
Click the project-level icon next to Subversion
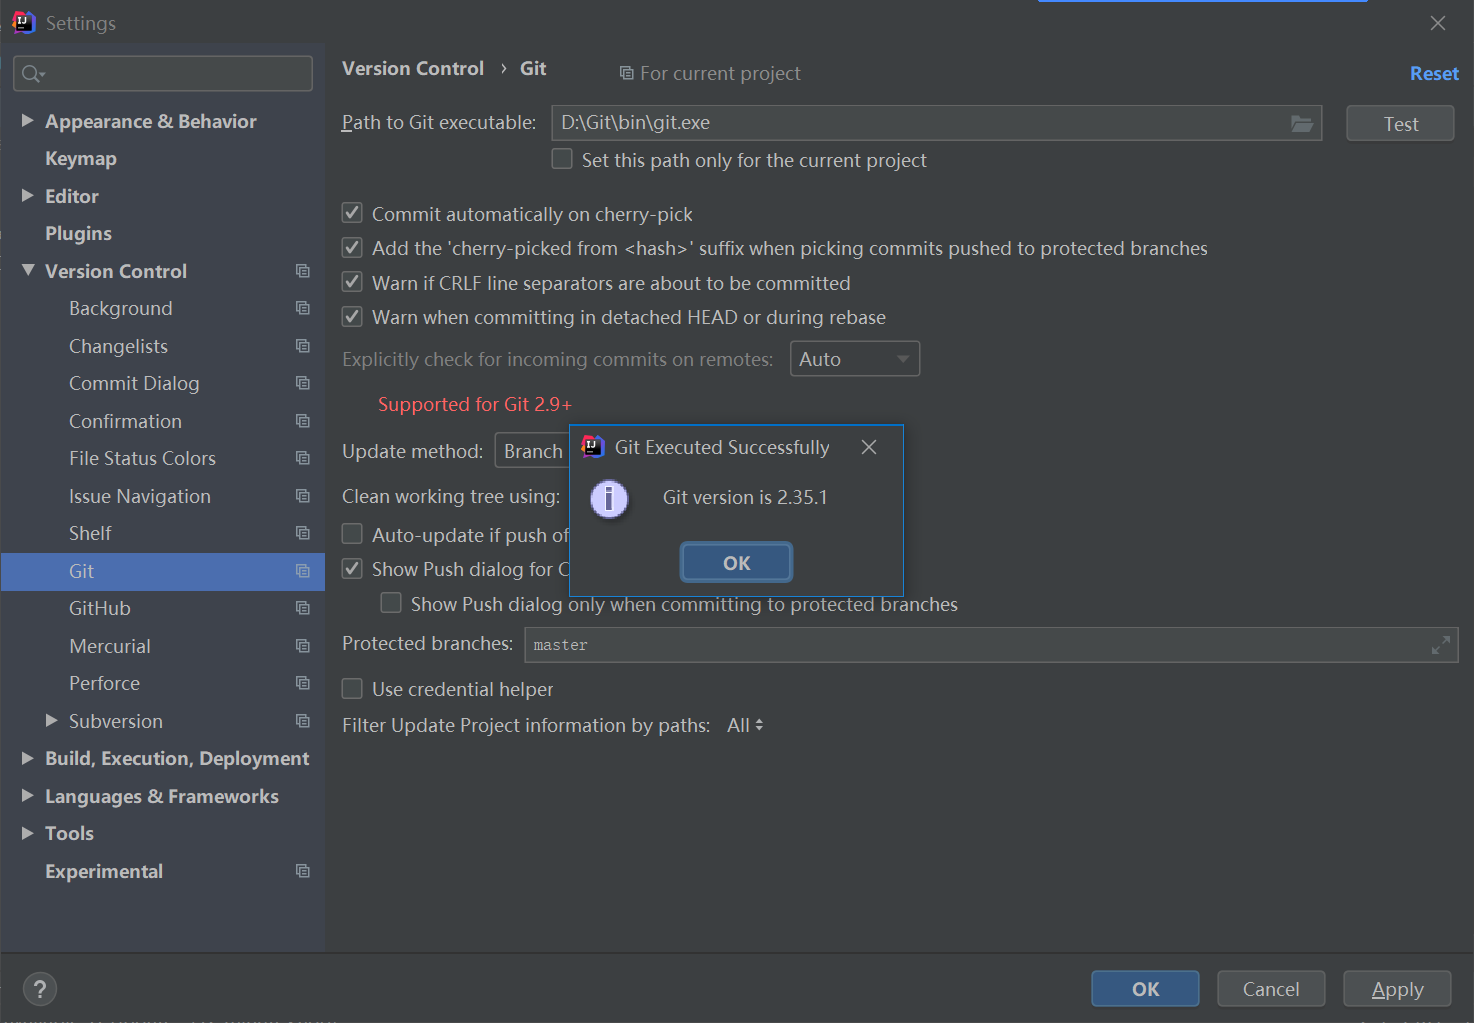point(302,721)
